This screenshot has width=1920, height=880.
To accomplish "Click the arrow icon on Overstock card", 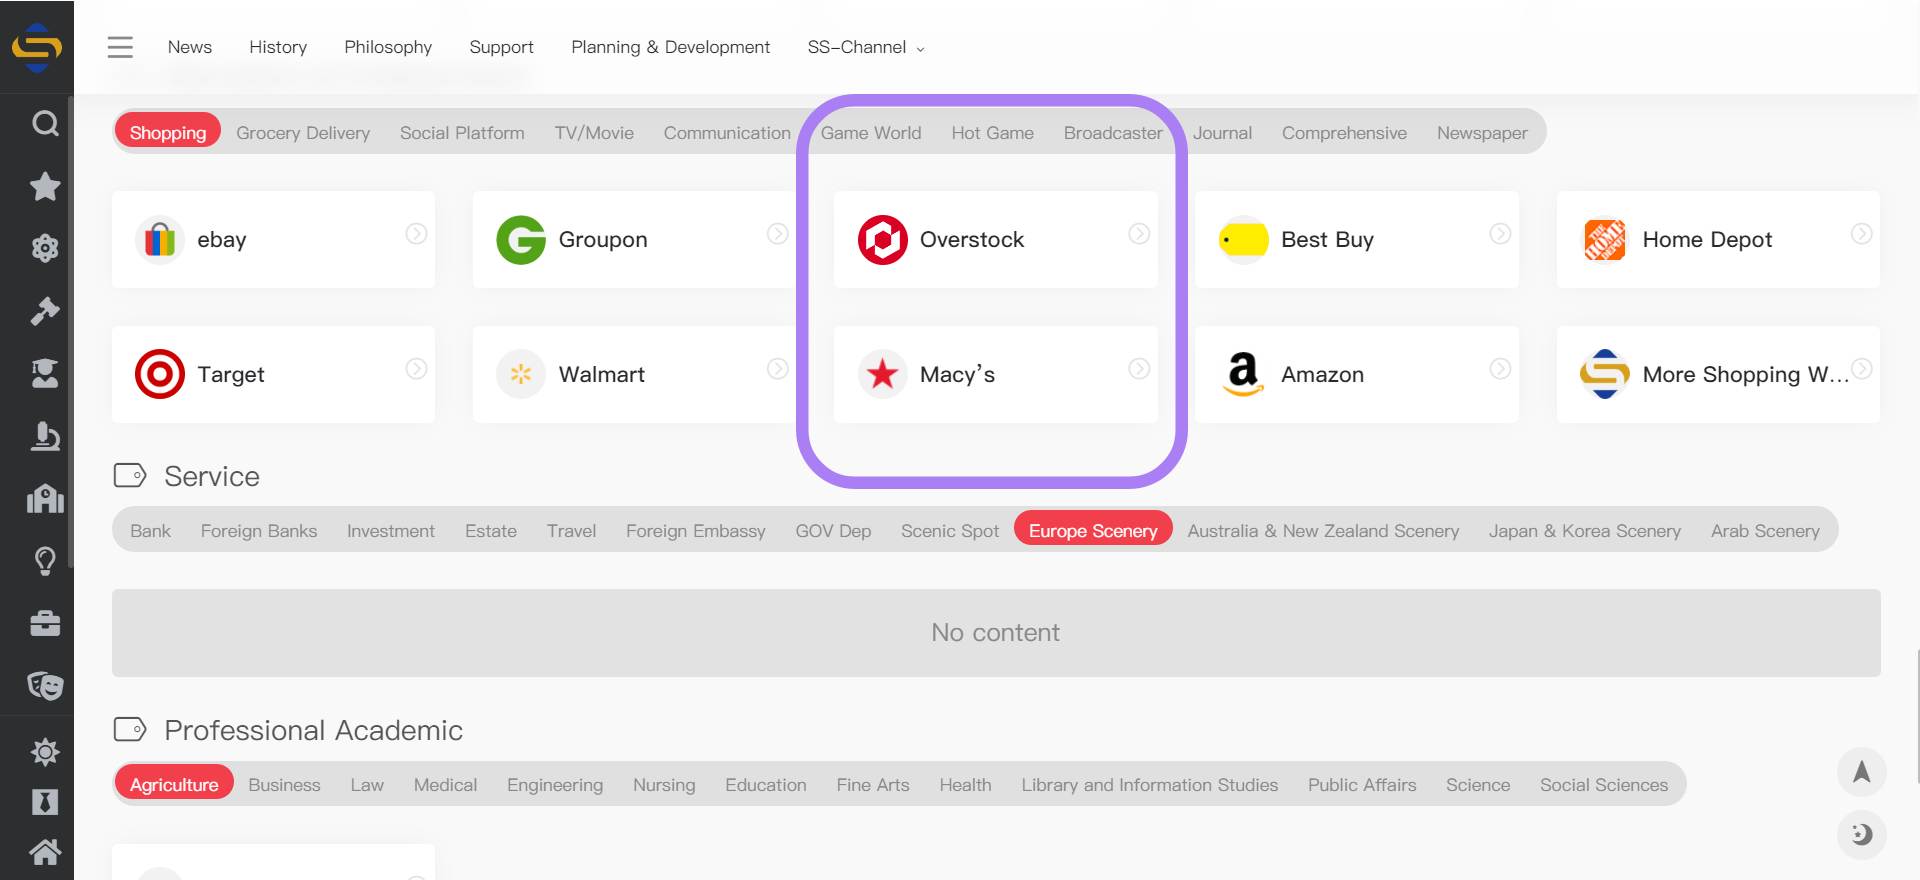I will (x=1139, y=233).
